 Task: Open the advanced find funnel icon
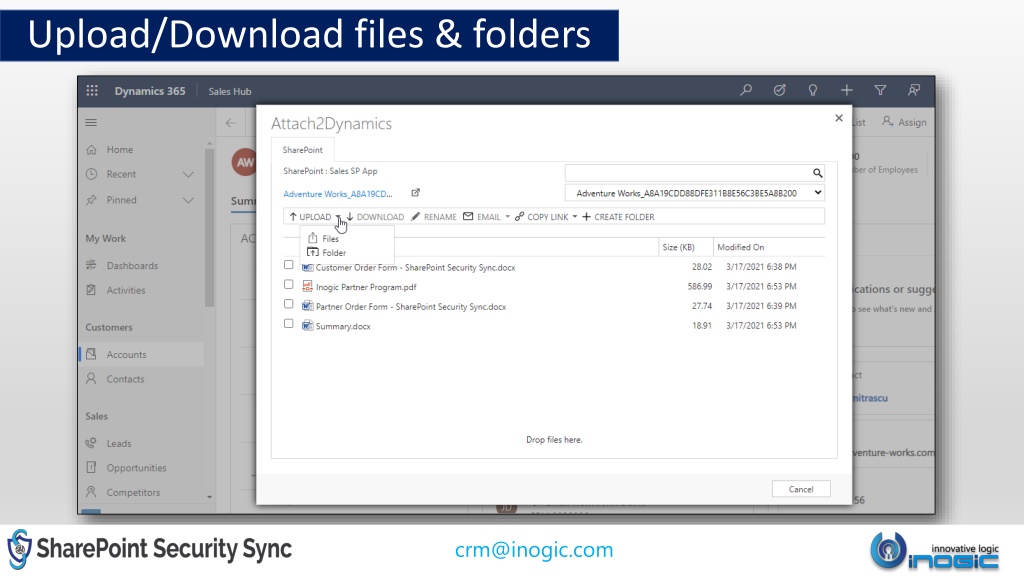pyautogui.click(x=880, y=90)
